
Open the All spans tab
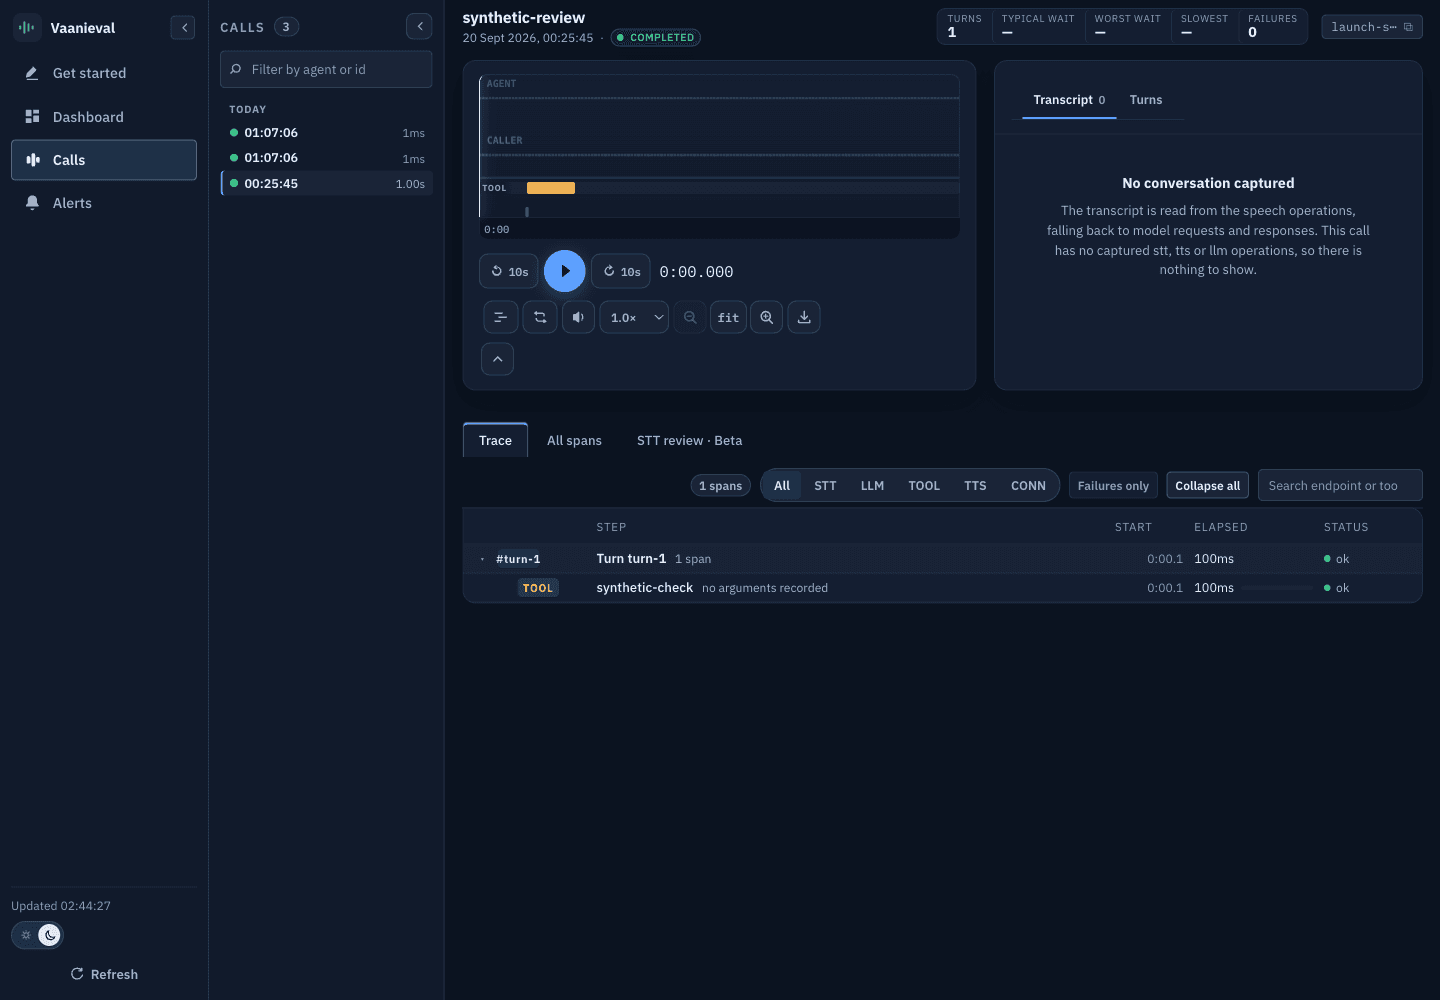pos(574,440)
